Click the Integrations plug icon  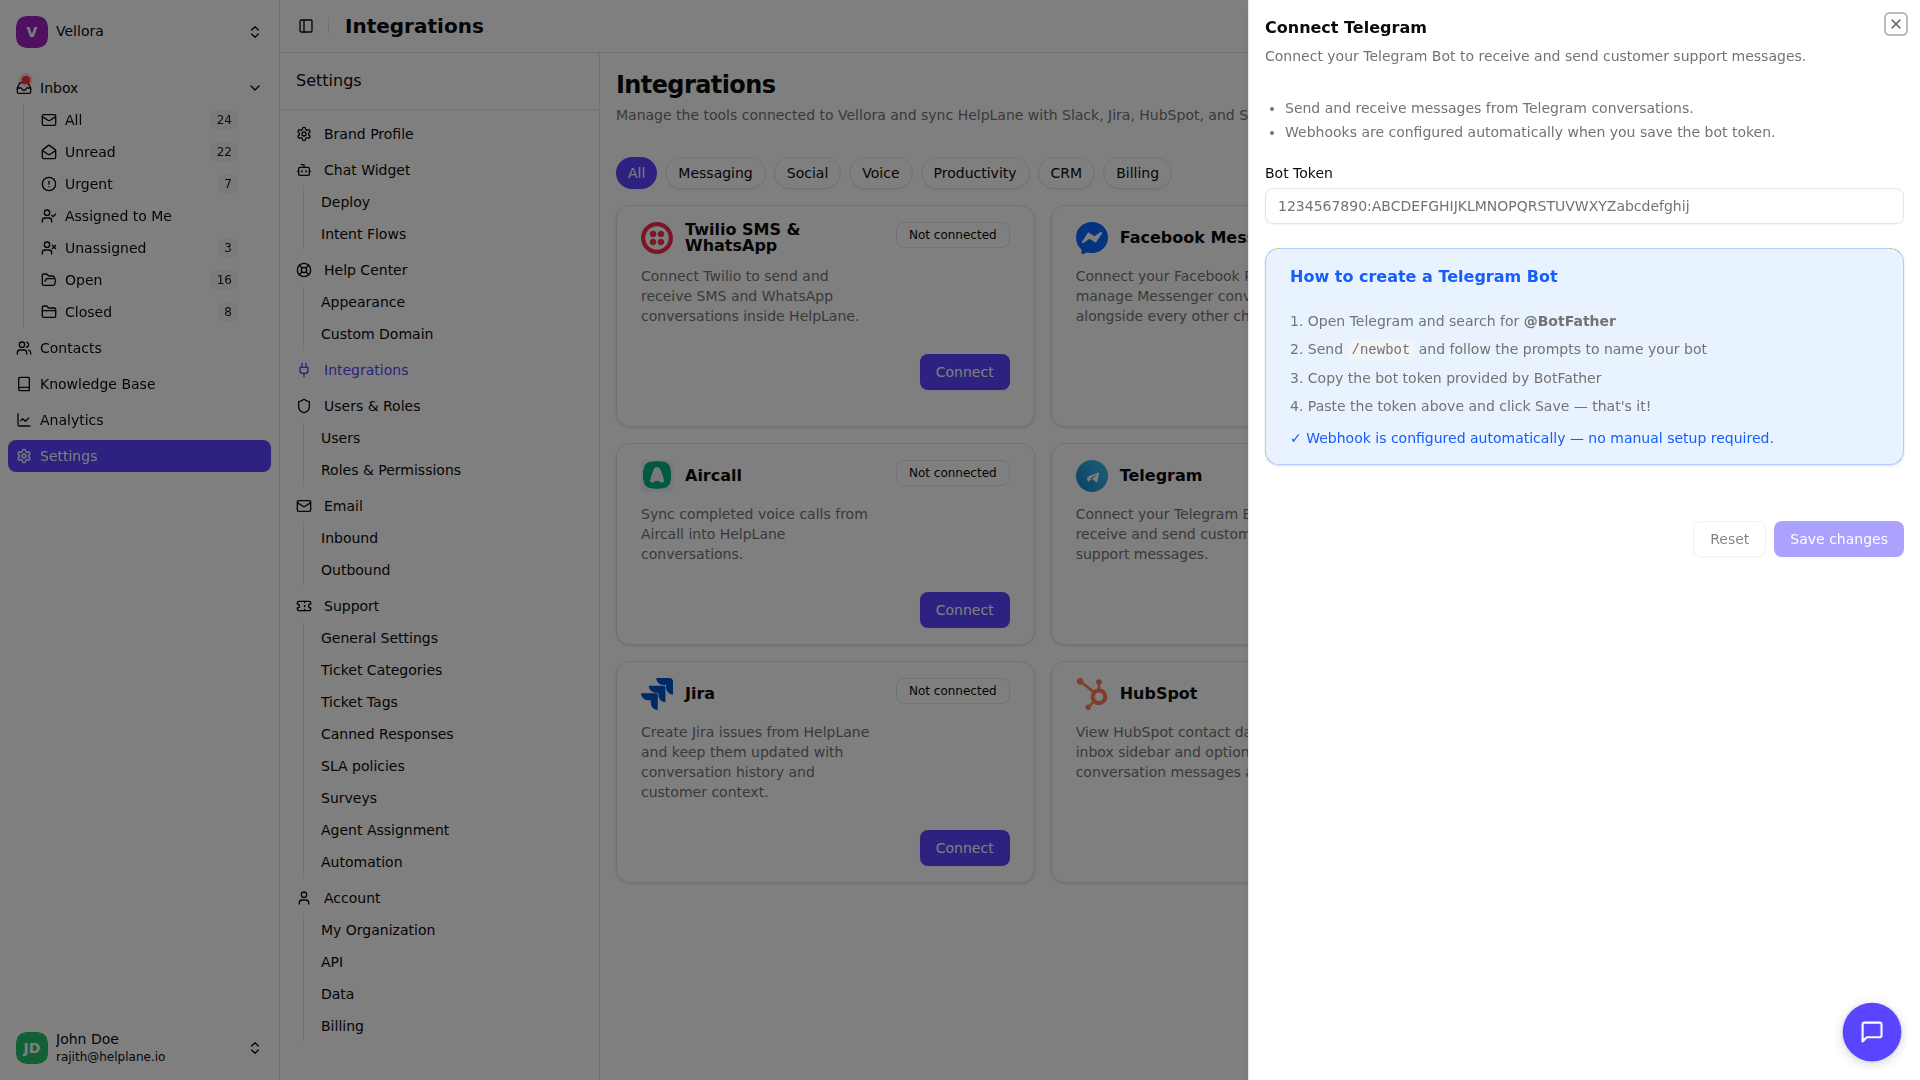pos(304,370)
